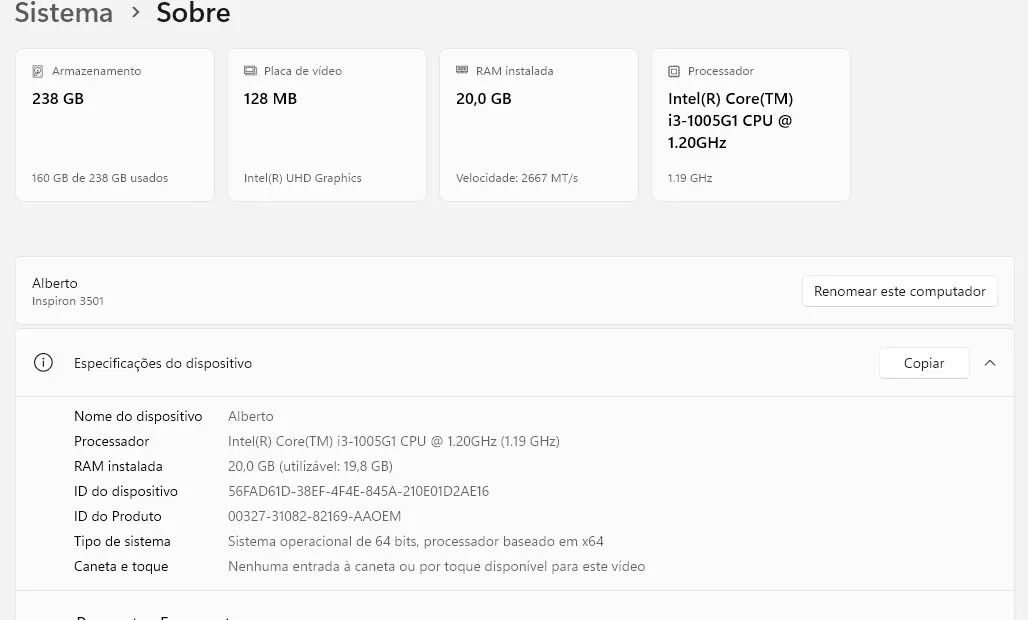This screenshot has height=620, width=1028.
Task: Click the Intel Core i3-1005G1 processor card title
Action: click(x=731, y=120)
